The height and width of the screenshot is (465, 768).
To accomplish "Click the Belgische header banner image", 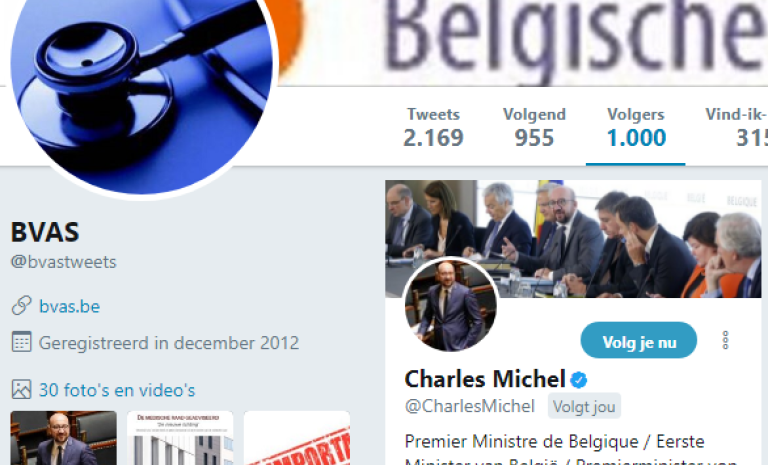I will 524,43.
